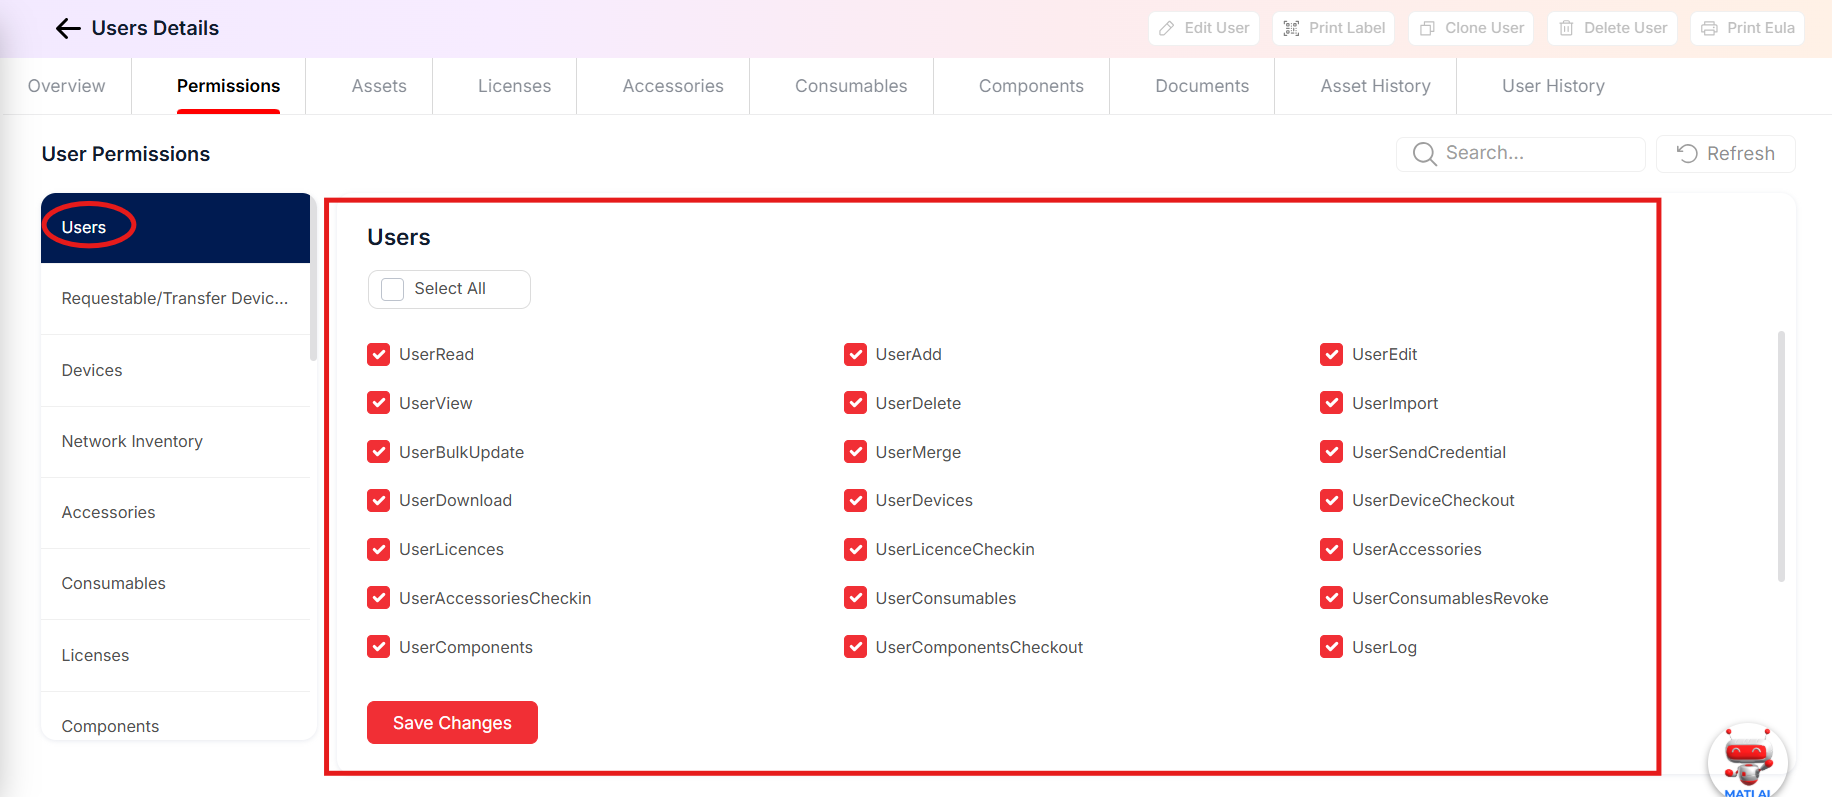1832x797 pixels.
Task: Toggle the UserImport checkbox
Action: [1331, 403]
